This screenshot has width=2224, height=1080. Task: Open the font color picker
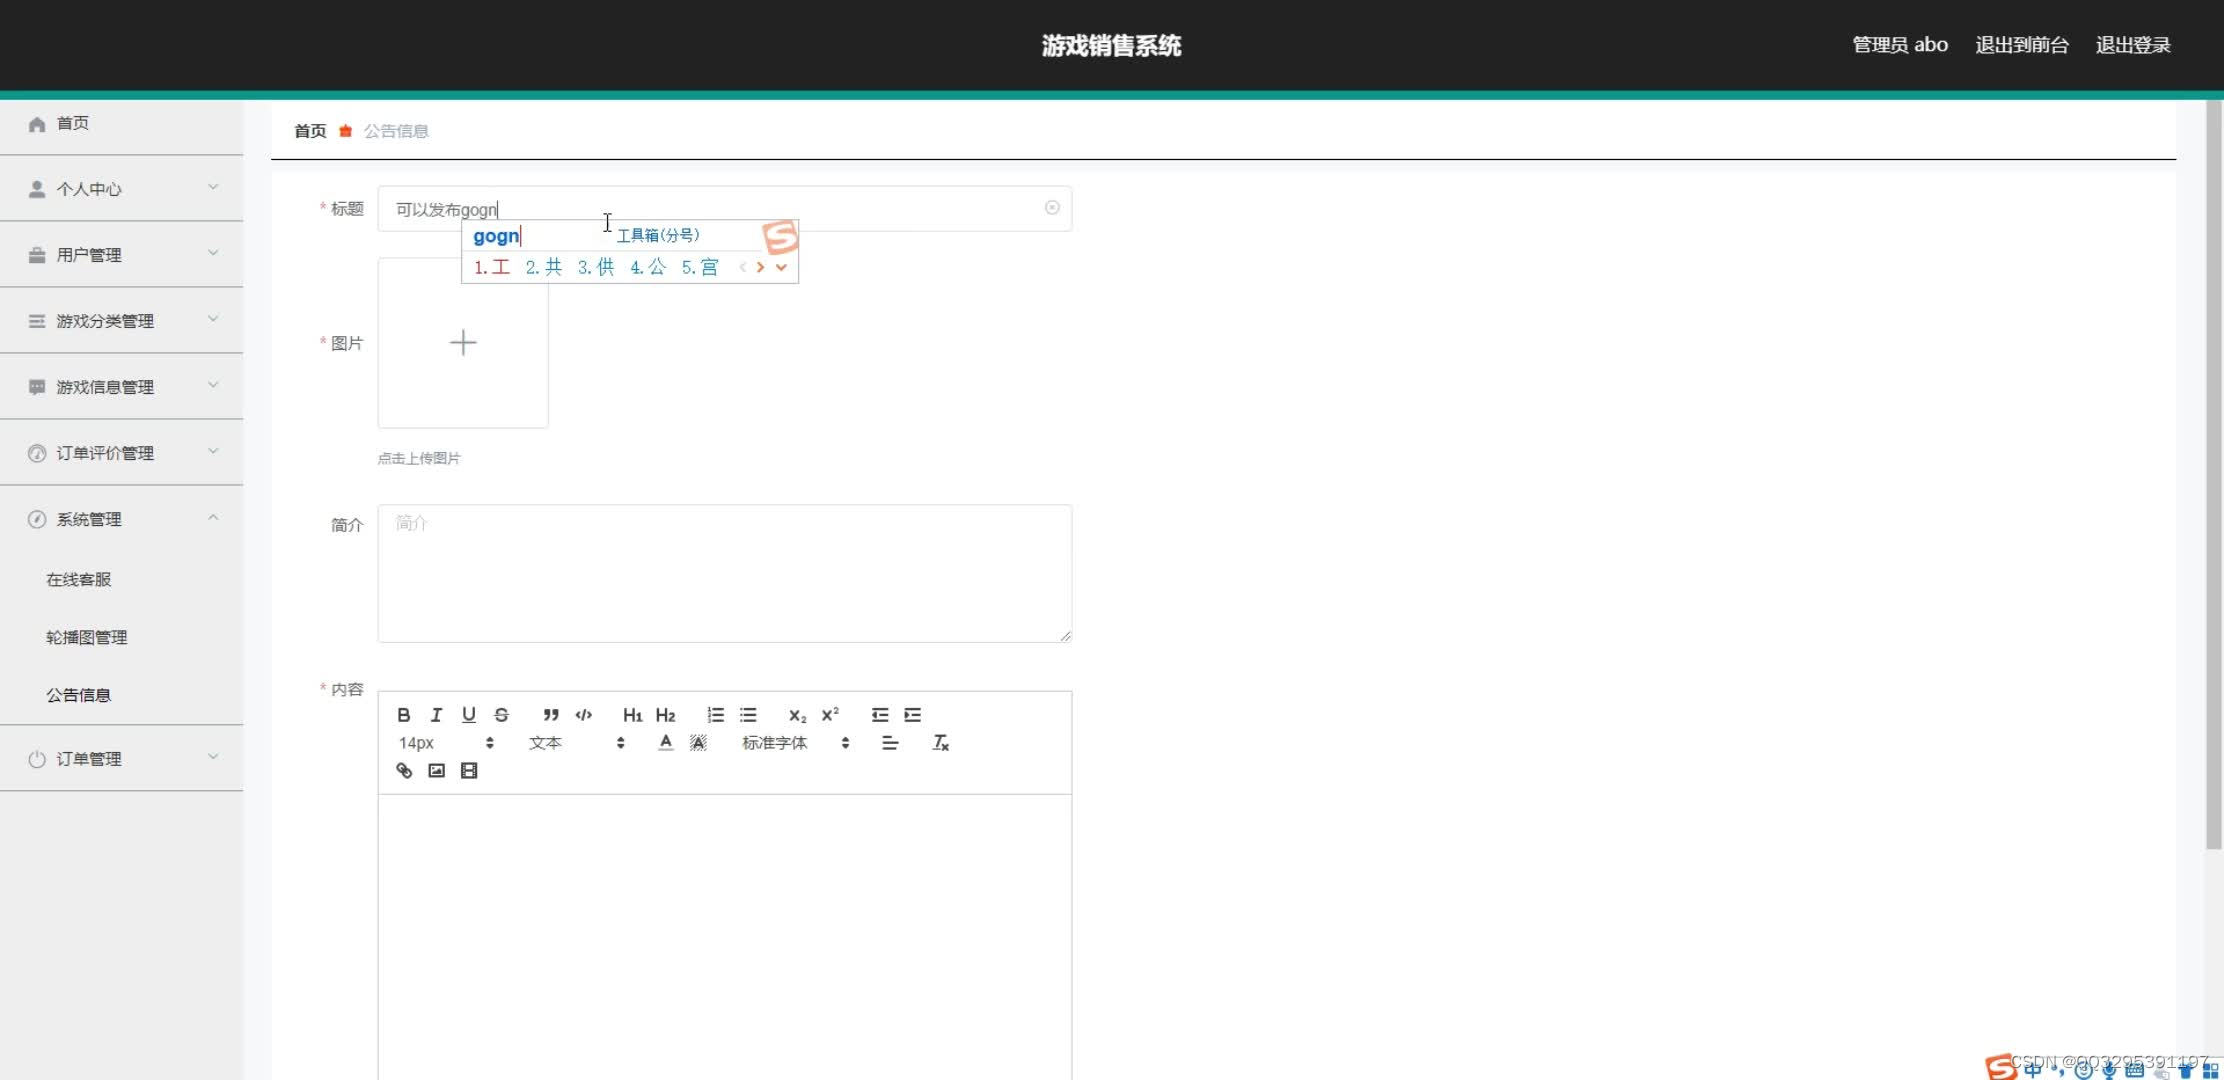coord(665,743)
